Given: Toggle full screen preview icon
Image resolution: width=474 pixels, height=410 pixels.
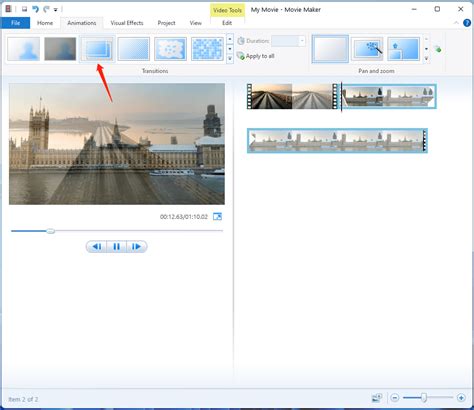Looking at the screenshot, I should [x=217, y=217].
